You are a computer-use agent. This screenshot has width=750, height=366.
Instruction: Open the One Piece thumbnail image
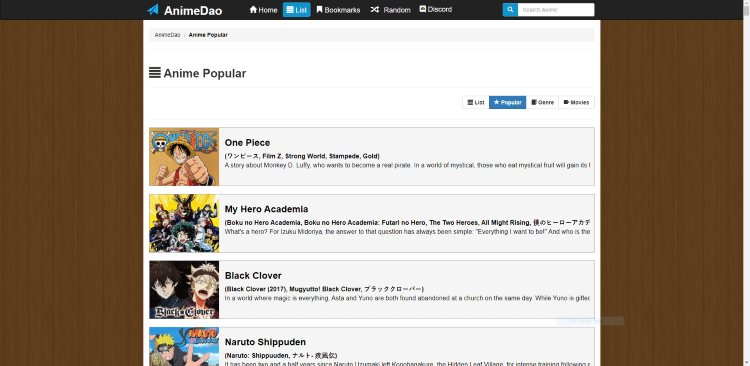coord(184,156)
